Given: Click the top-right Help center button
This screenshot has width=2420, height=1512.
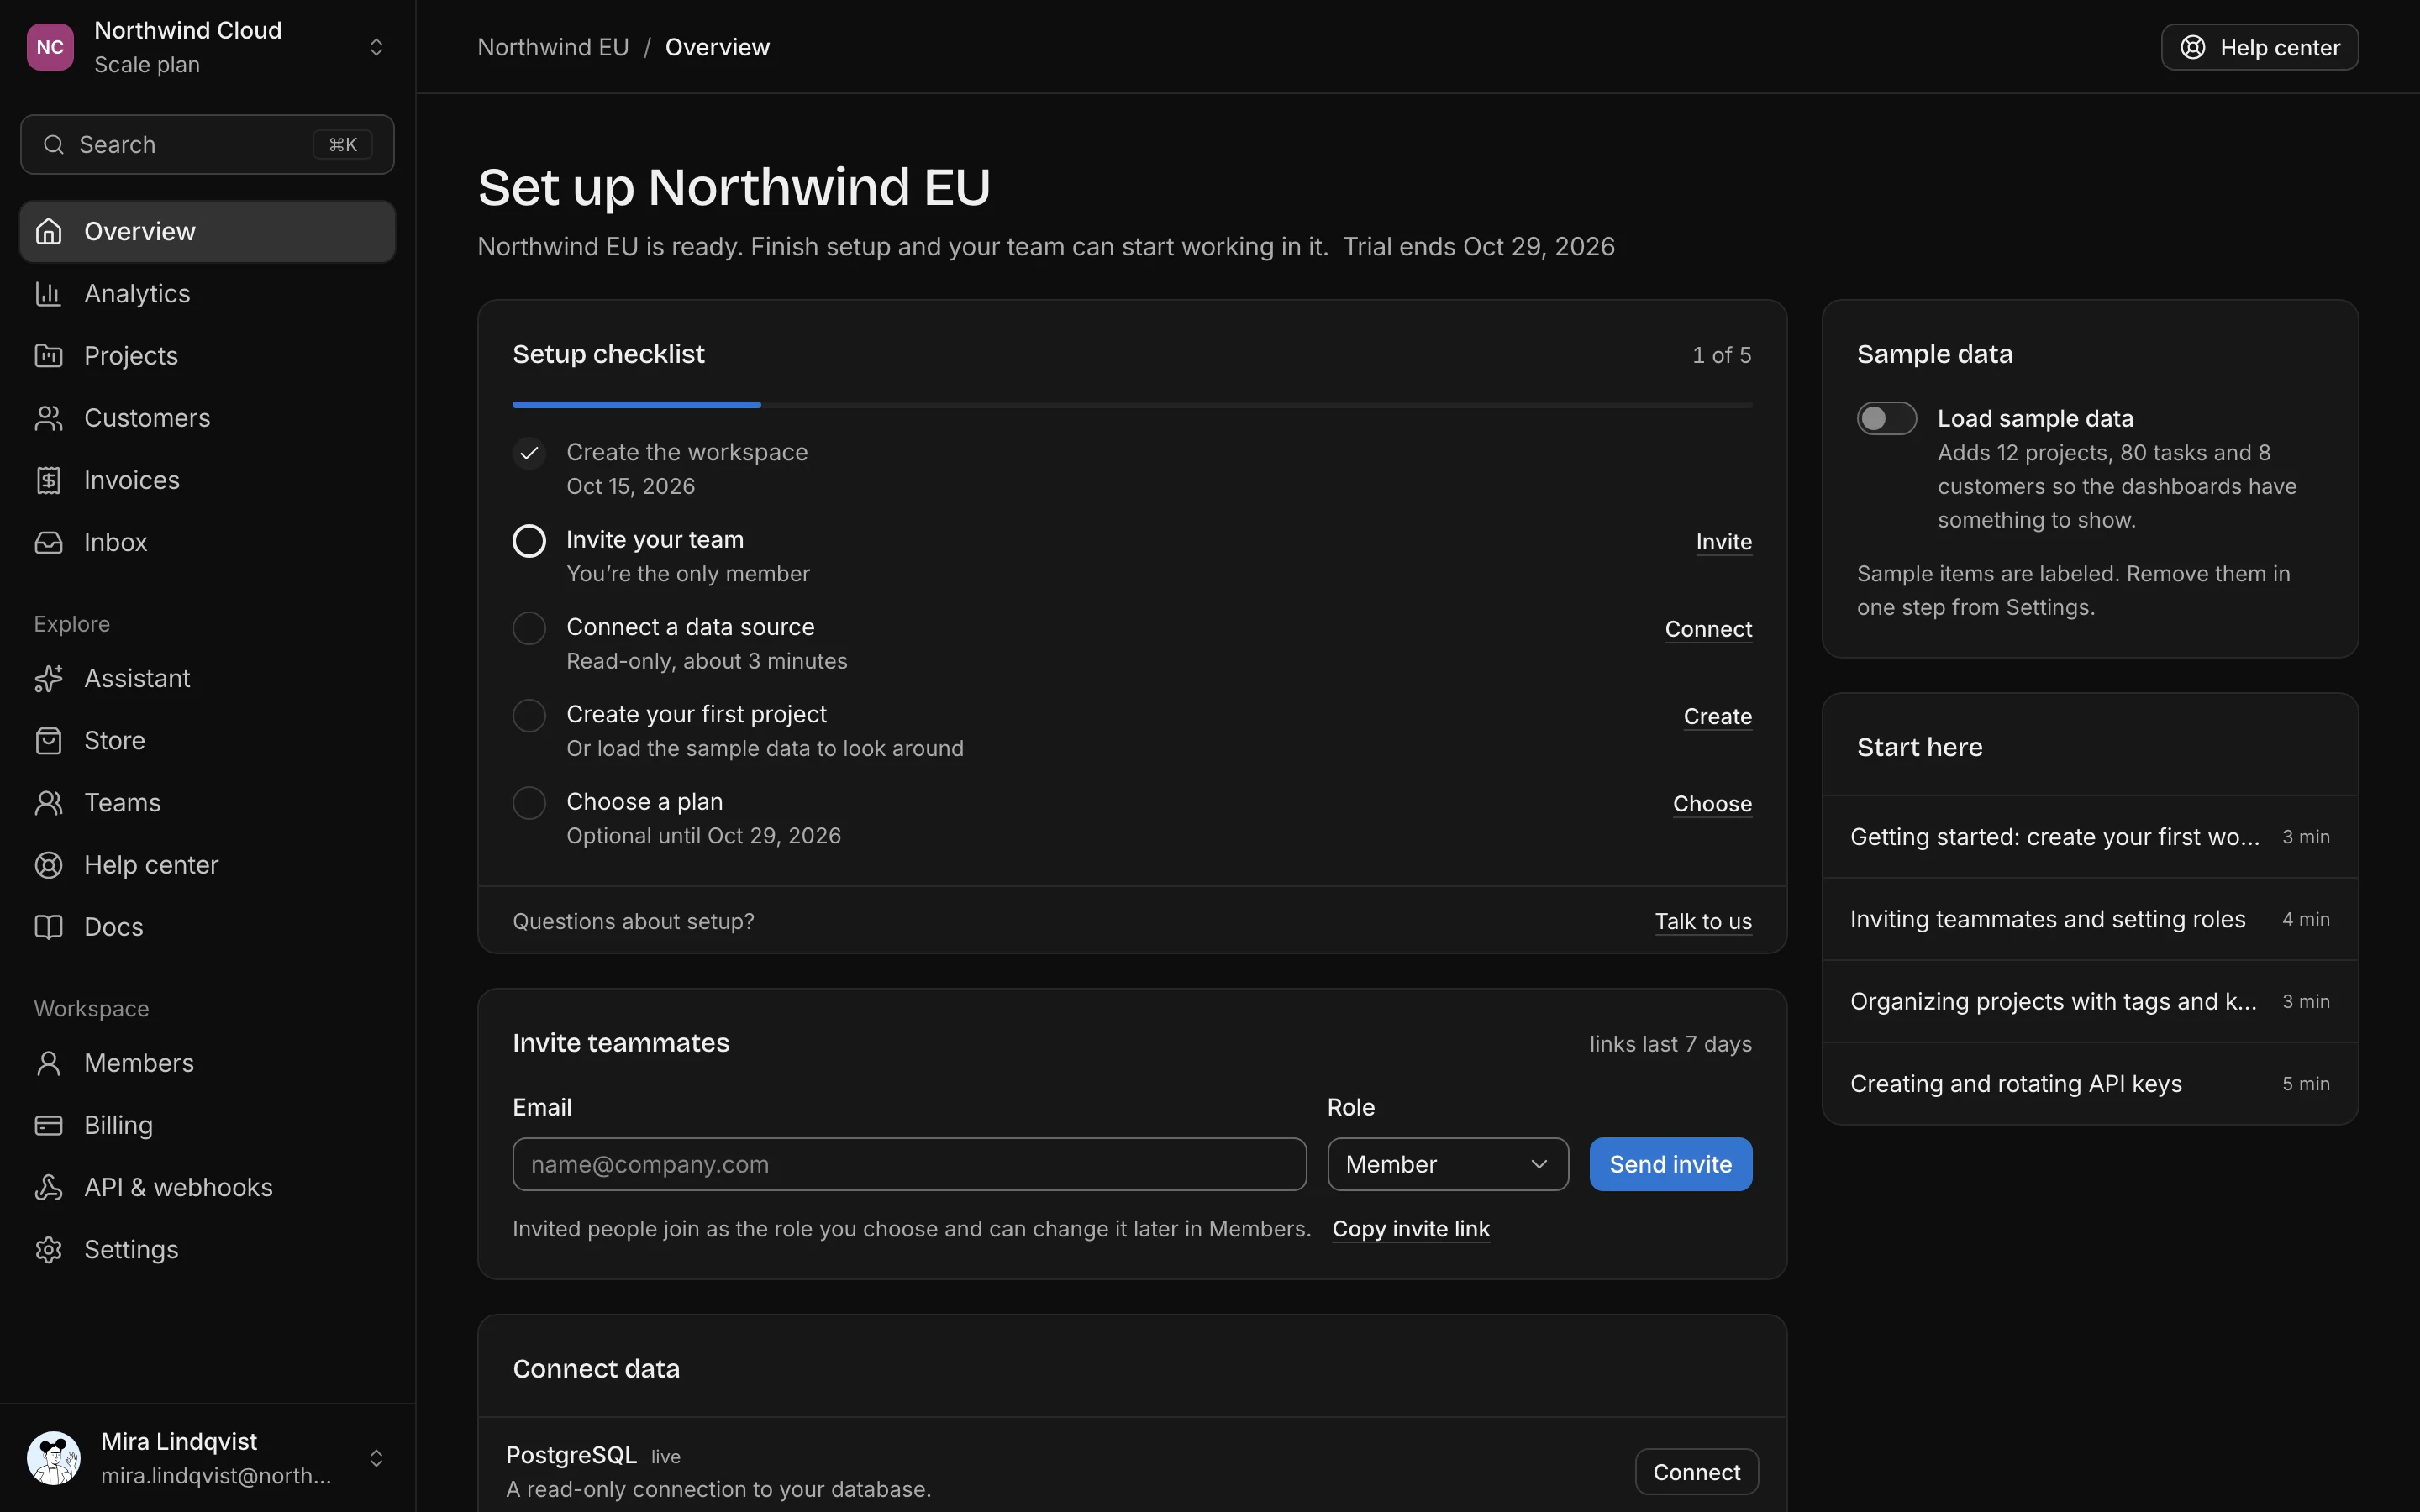Looking at the screenshot, I should tap(2259, 47).
